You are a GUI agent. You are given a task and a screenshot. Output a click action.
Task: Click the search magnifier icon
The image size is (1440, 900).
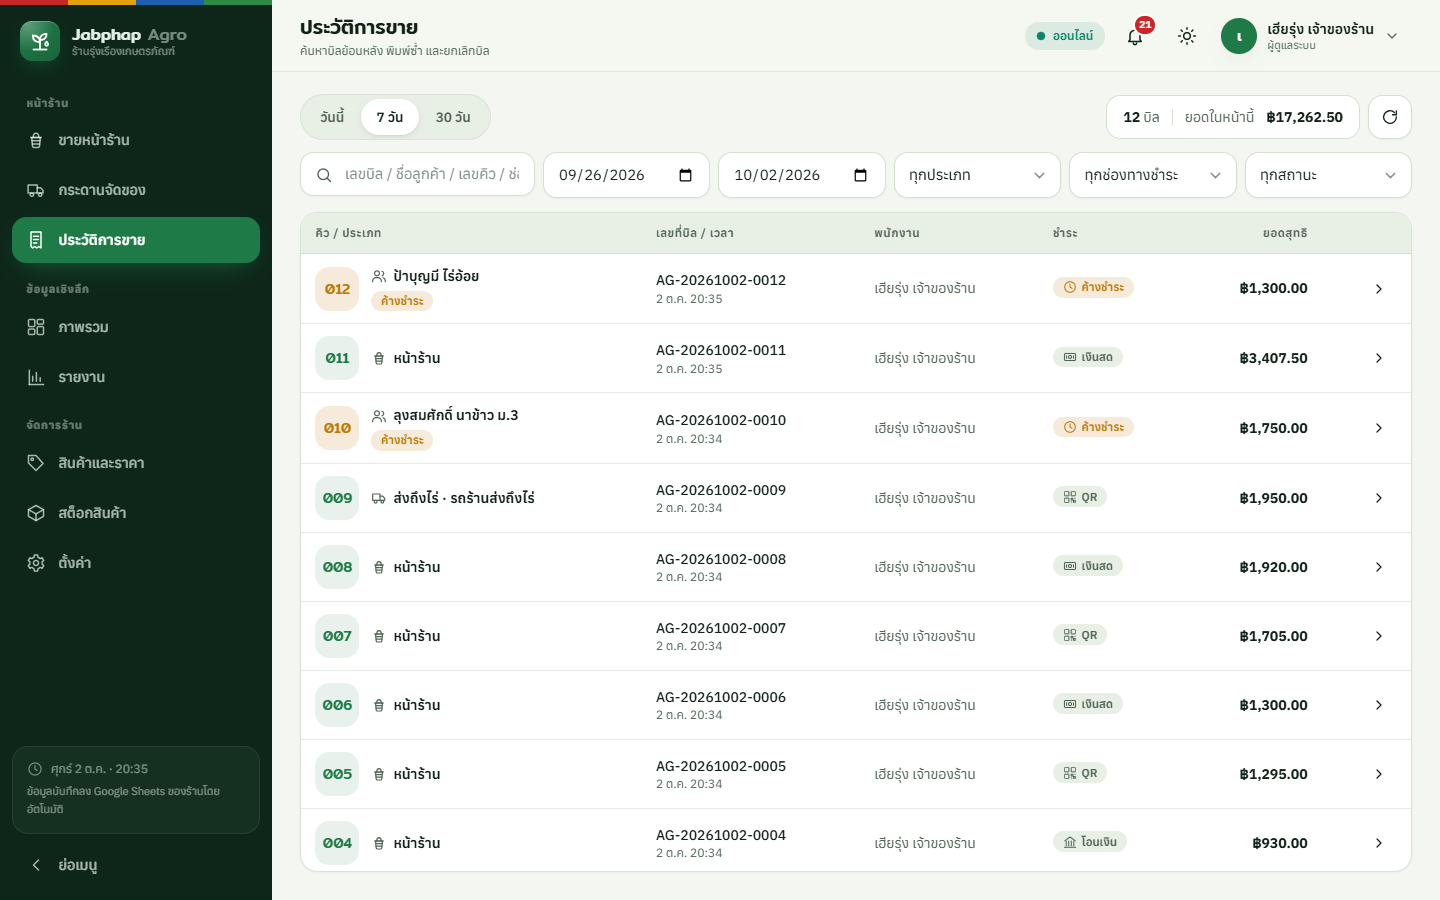click(324, 175)
